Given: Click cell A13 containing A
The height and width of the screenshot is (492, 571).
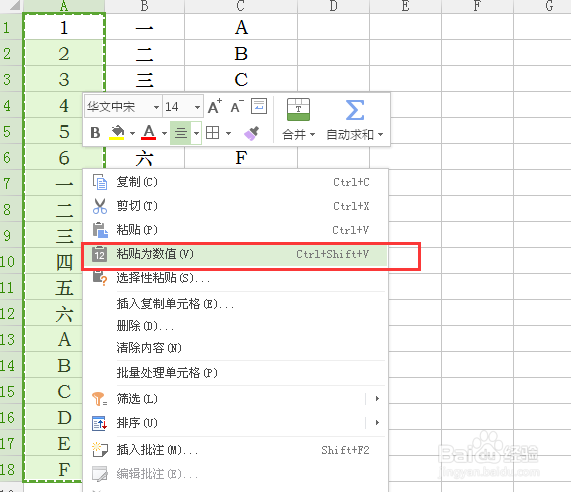Looking at the screenshot, I should [53, 339].
